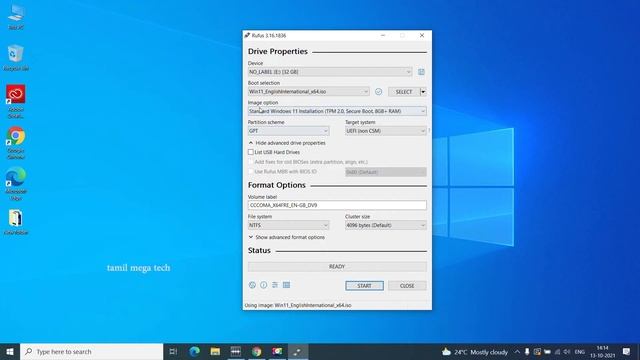Screen dimensions: 640x360
Task: Open the Image option dropdown
Action: coord(337,111)
